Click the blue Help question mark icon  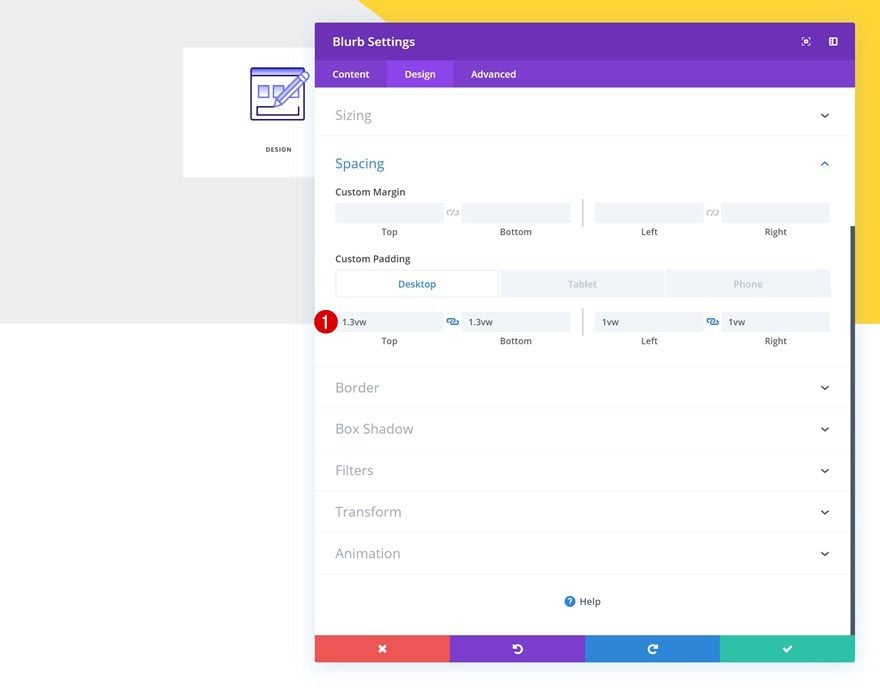[570, 601]
